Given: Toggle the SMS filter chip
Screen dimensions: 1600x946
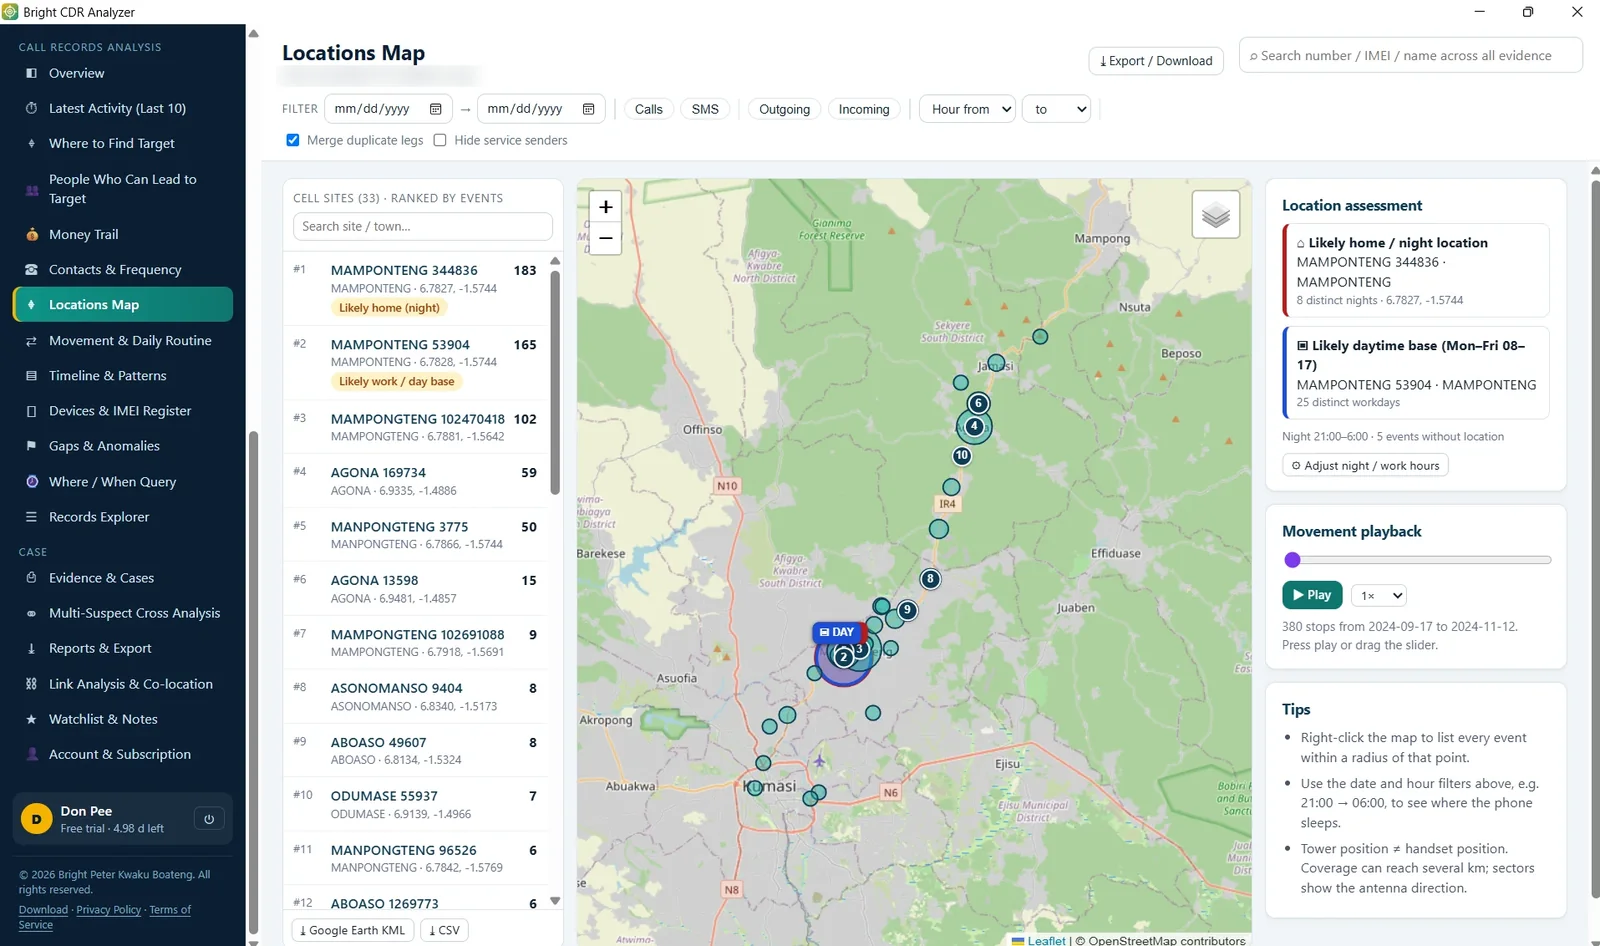Looking at the screenshot, I should coord(705,109).
